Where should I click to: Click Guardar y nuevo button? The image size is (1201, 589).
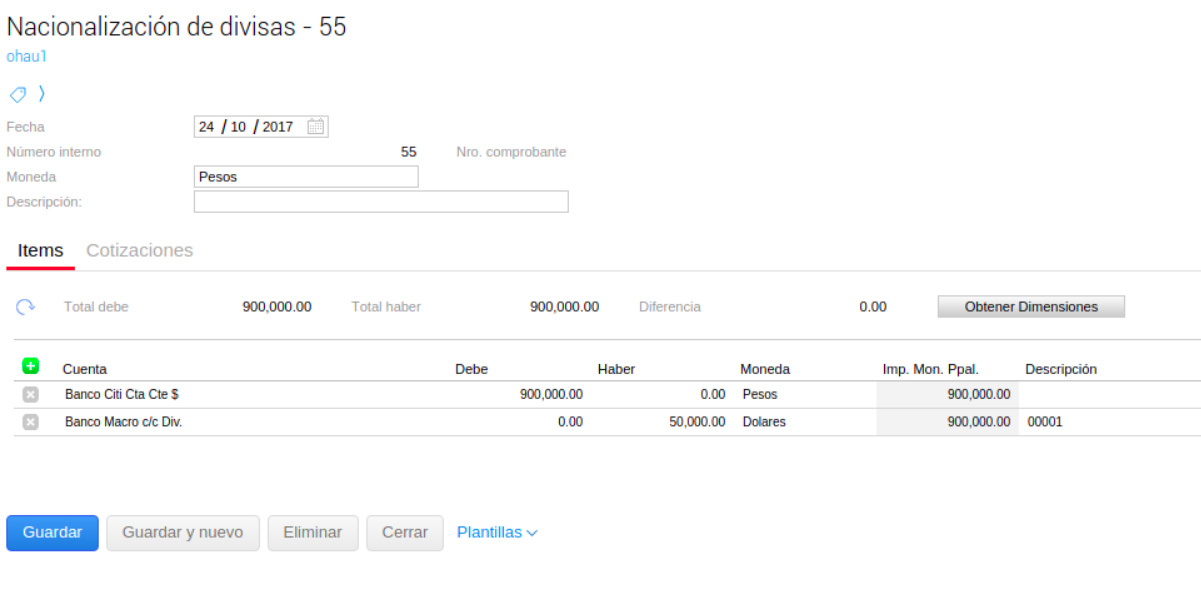(x=182, y=533)
